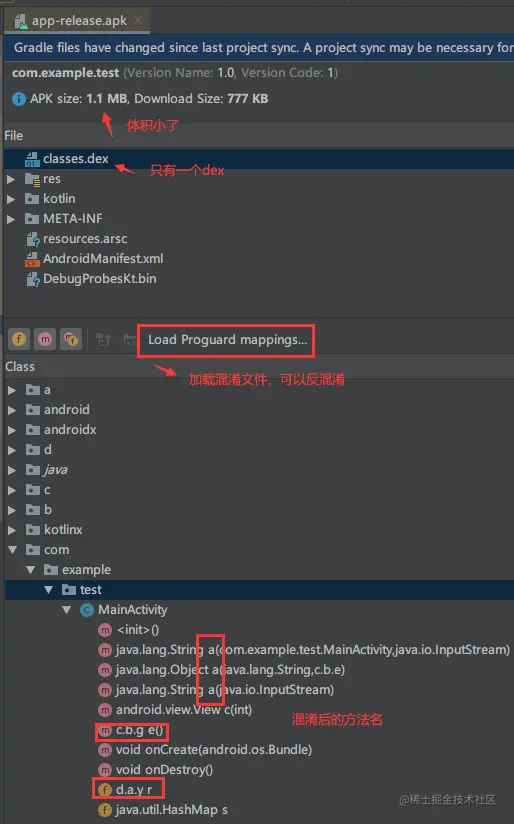Close the app-release.apk tab

click(x=138, y=20)
